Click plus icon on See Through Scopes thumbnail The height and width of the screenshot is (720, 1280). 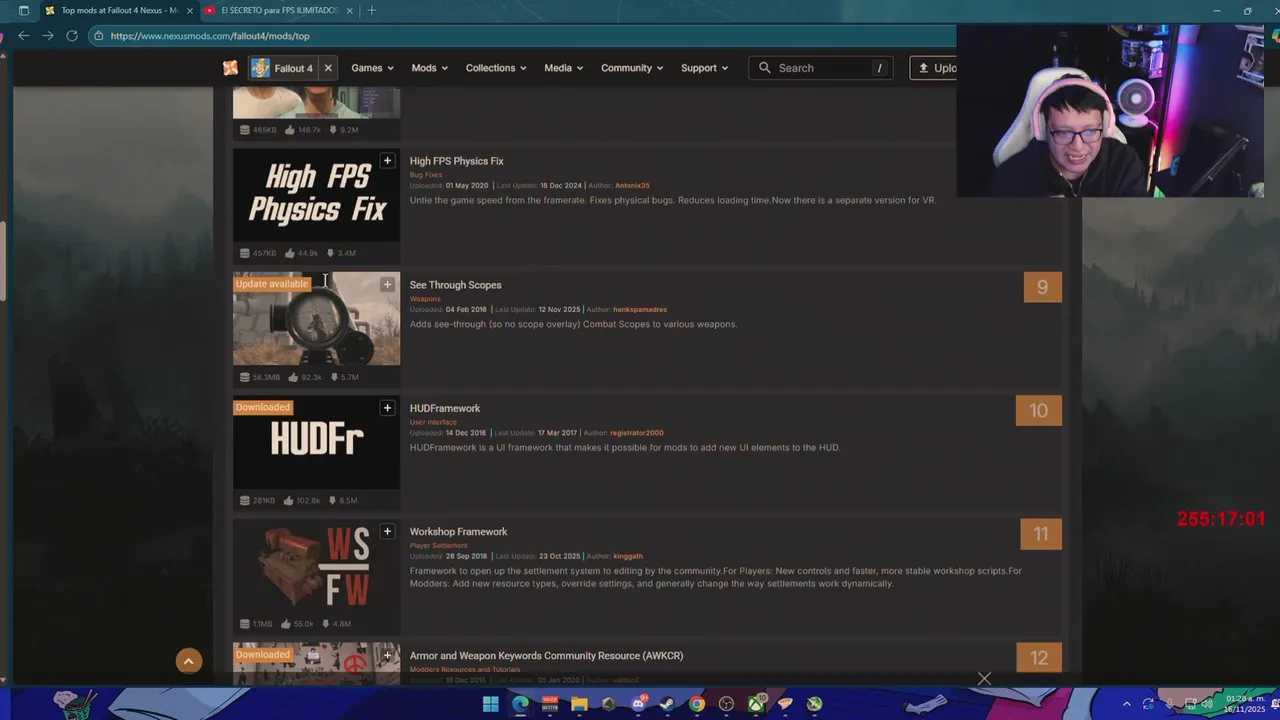387,285
